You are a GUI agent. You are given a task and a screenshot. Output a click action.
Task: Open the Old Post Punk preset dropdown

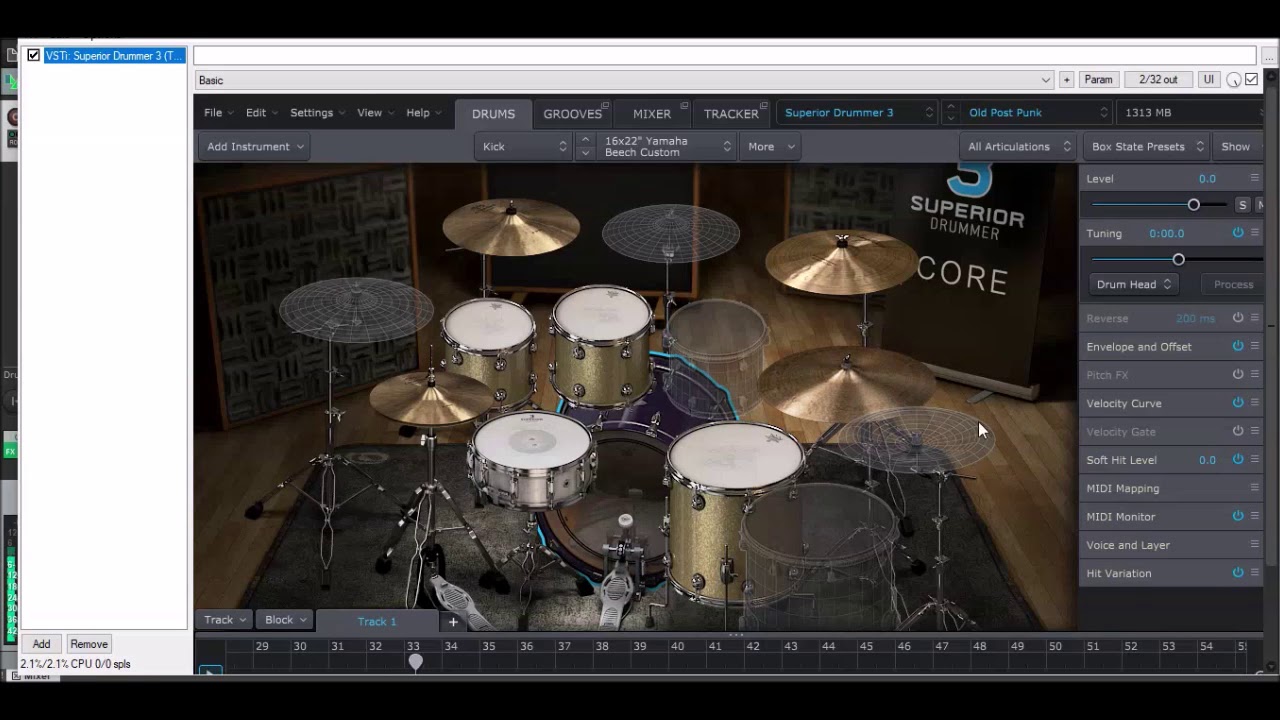1038,113
